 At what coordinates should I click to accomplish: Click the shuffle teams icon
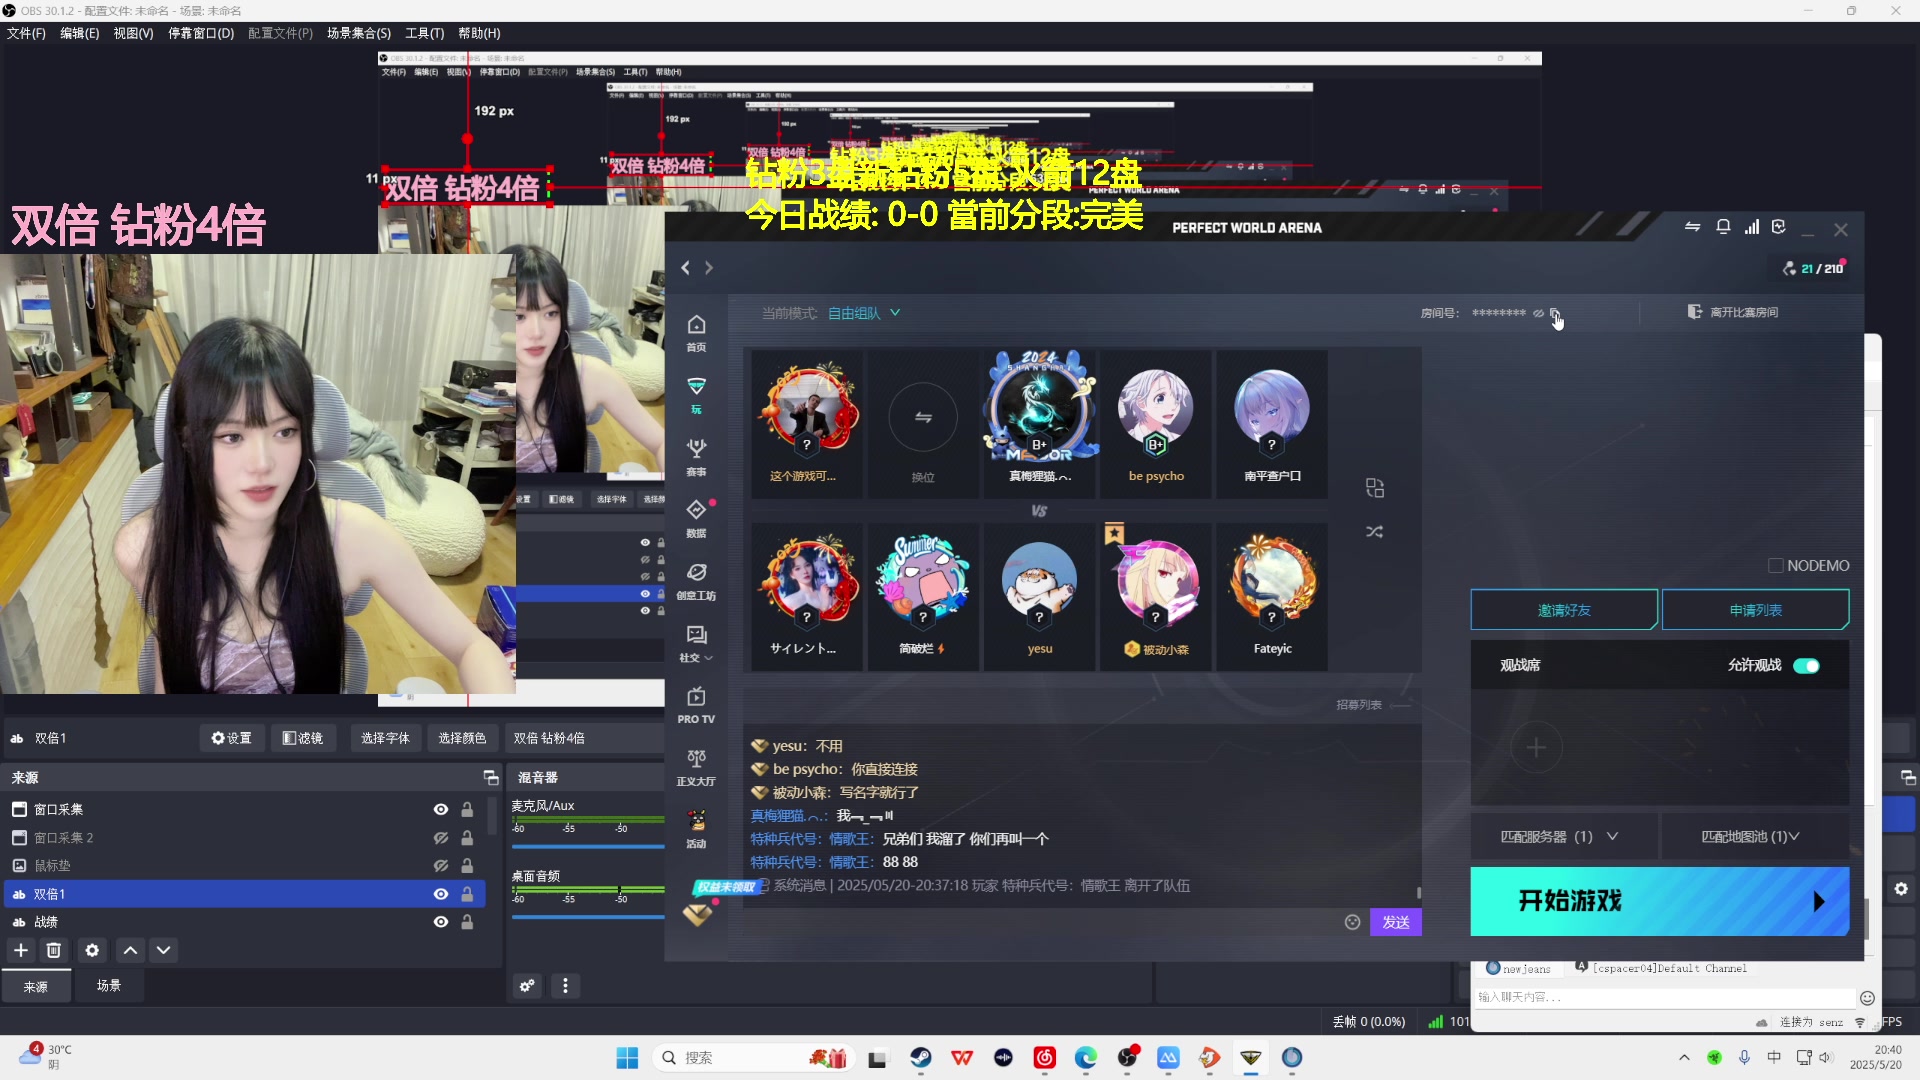(1374, 532)
